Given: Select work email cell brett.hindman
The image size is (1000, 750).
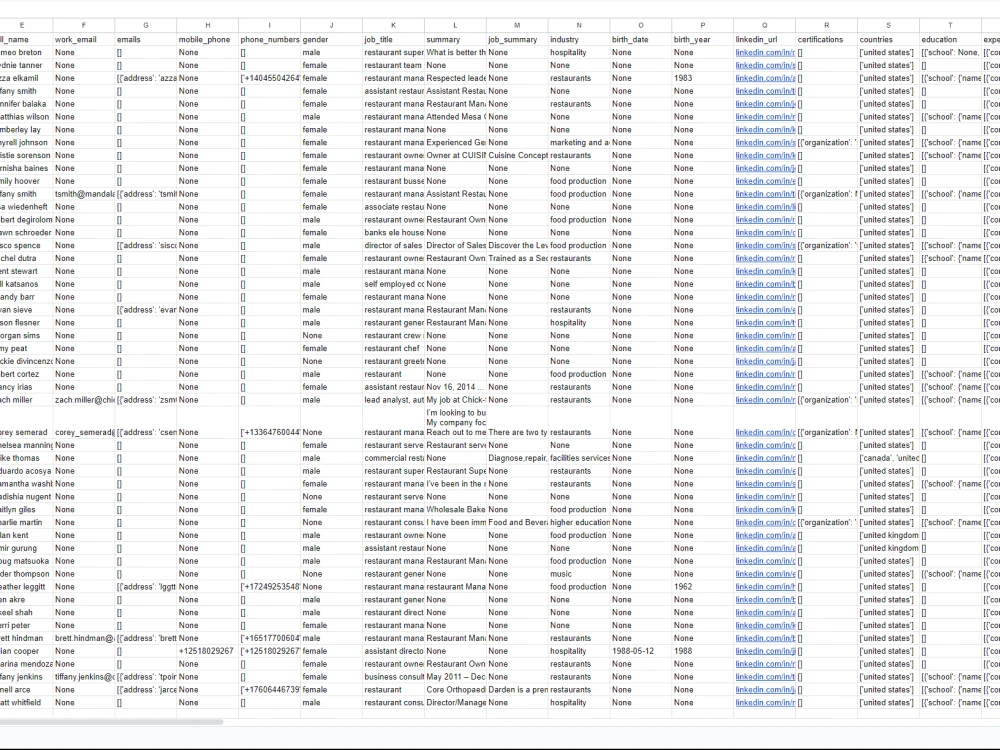Looking at the screenshot, I should [84, 638].
